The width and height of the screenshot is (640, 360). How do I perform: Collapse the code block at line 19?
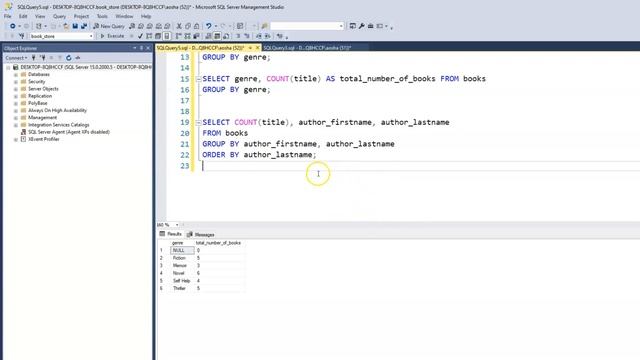coord(198,122)
